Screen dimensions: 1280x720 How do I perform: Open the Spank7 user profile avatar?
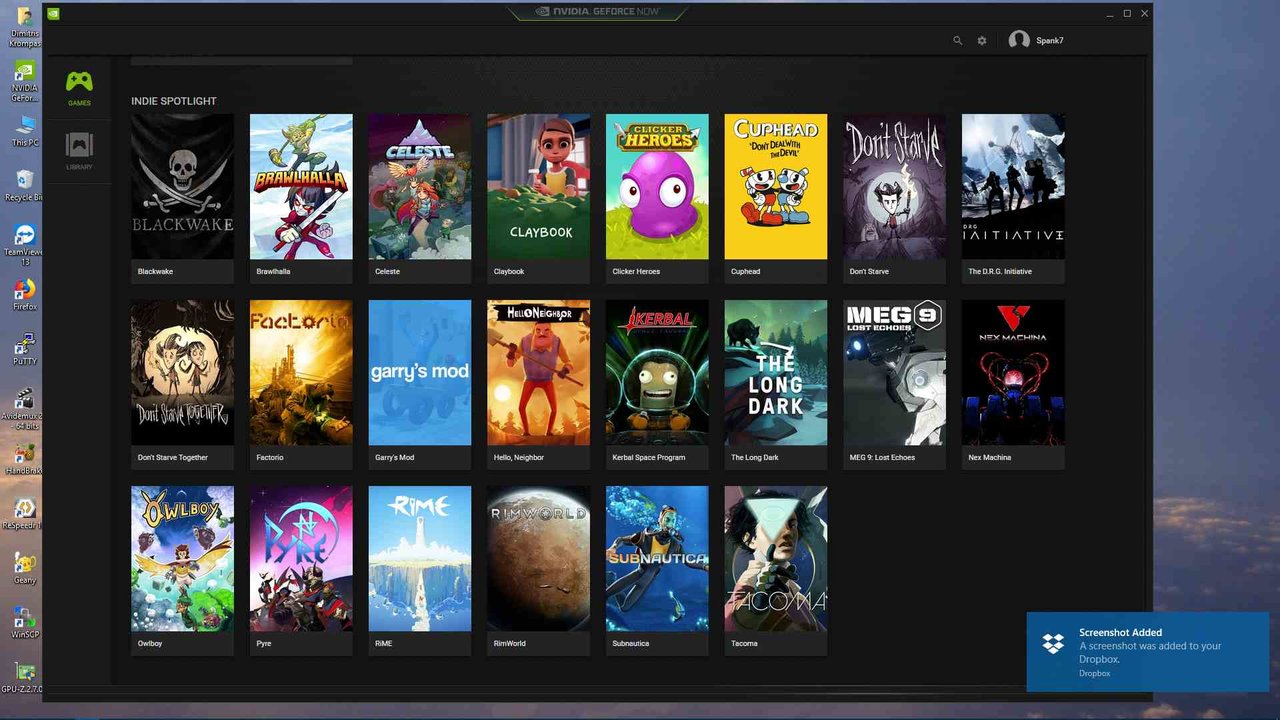[x=1019, y=40]
